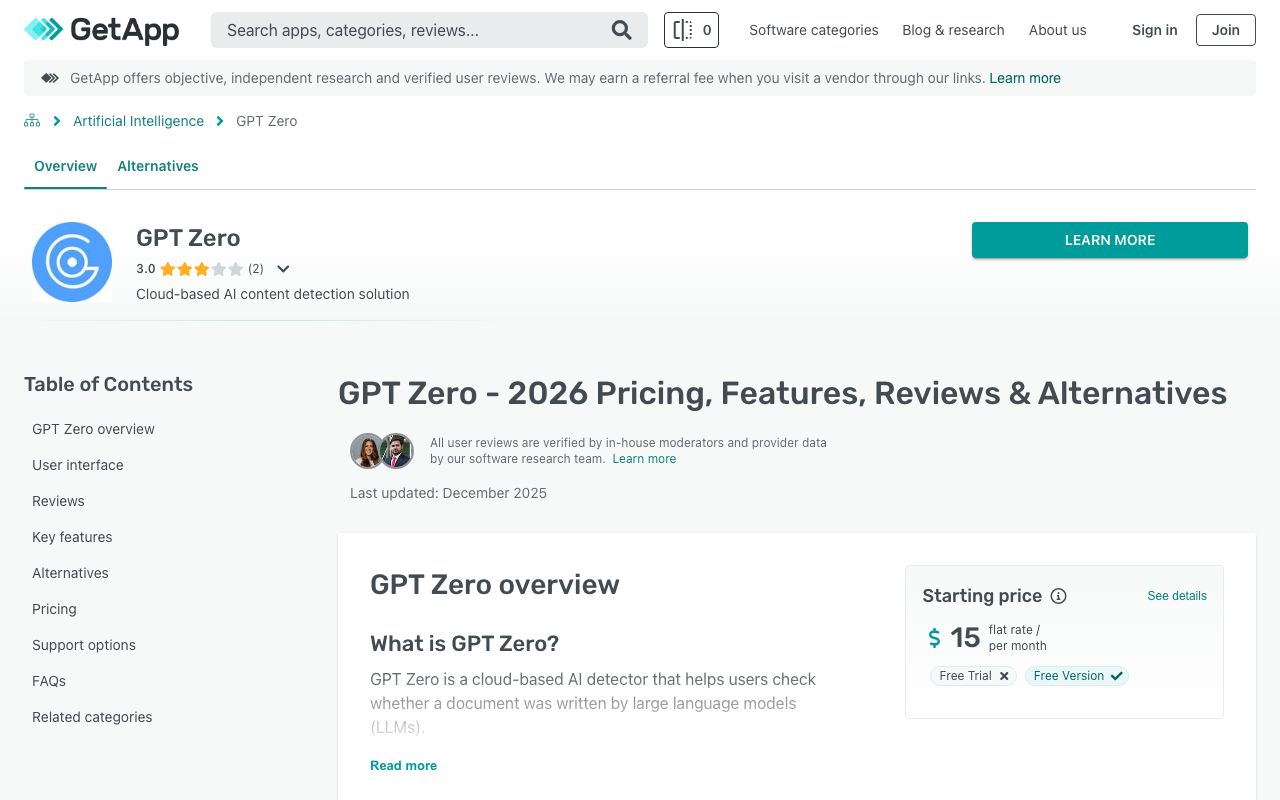1280x800 pixels.
Task: Open About us menu
Action: [x=1057, y=30]
